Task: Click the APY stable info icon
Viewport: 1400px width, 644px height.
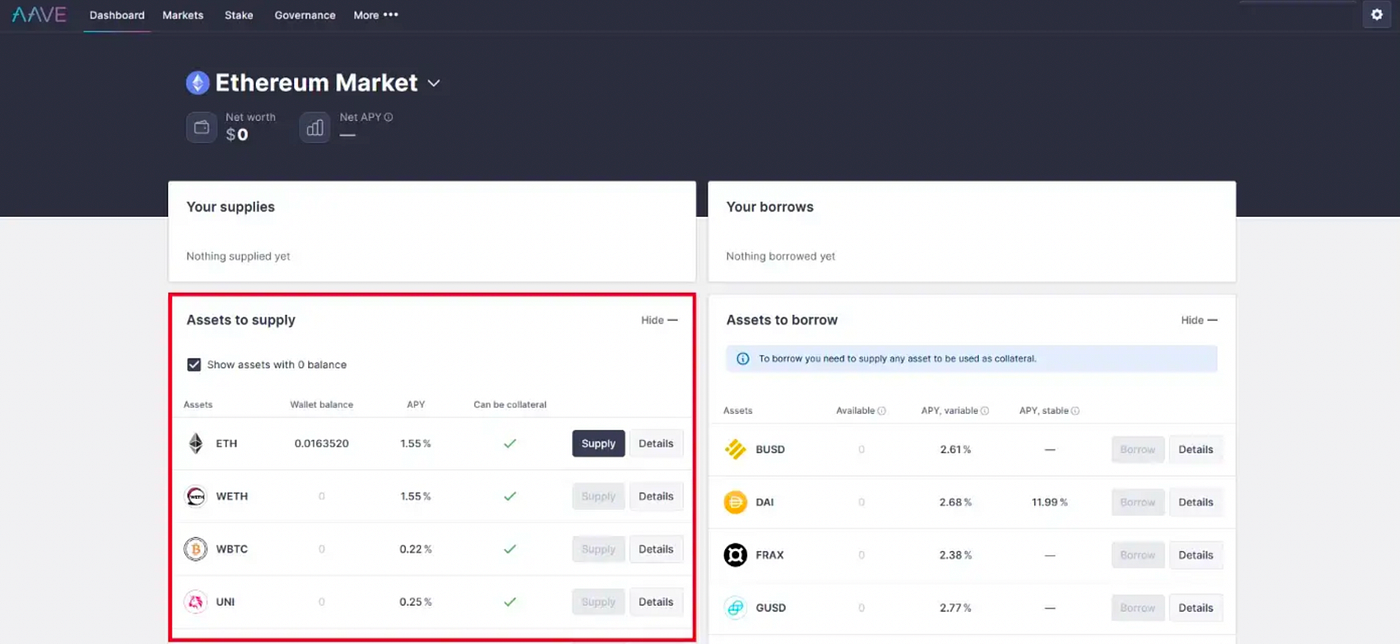Action: click(1075, 411)
